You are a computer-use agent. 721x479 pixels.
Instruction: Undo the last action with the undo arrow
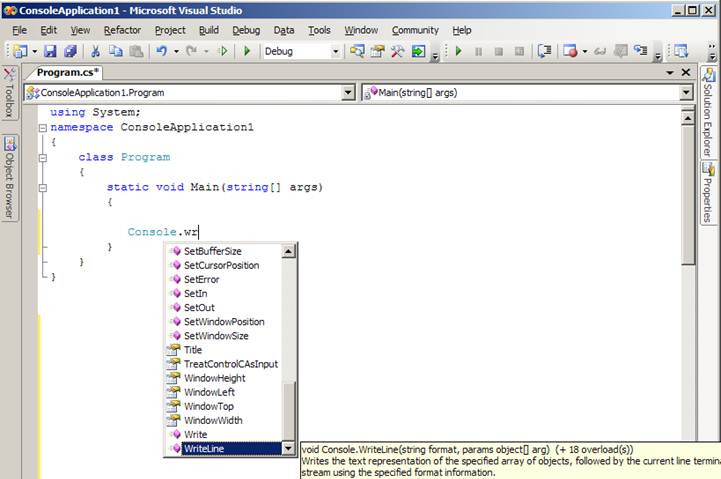(161, 51)
